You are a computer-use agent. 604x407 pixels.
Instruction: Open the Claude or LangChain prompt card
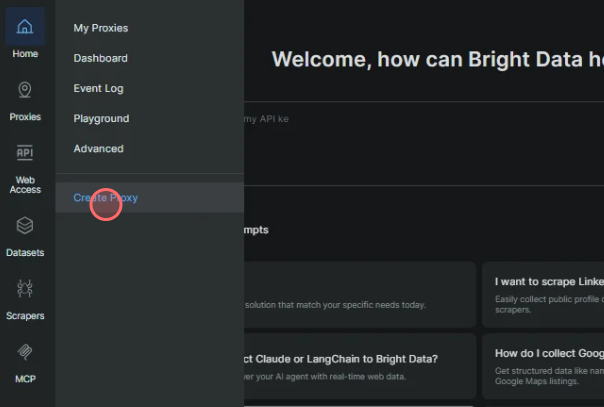click(360, 367)
